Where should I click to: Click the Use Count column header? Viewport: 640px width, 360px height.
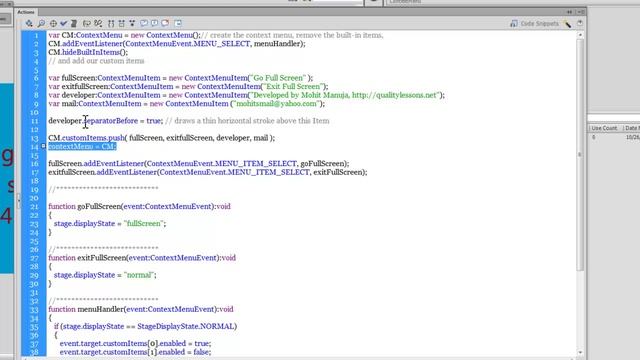click(604, 128)
